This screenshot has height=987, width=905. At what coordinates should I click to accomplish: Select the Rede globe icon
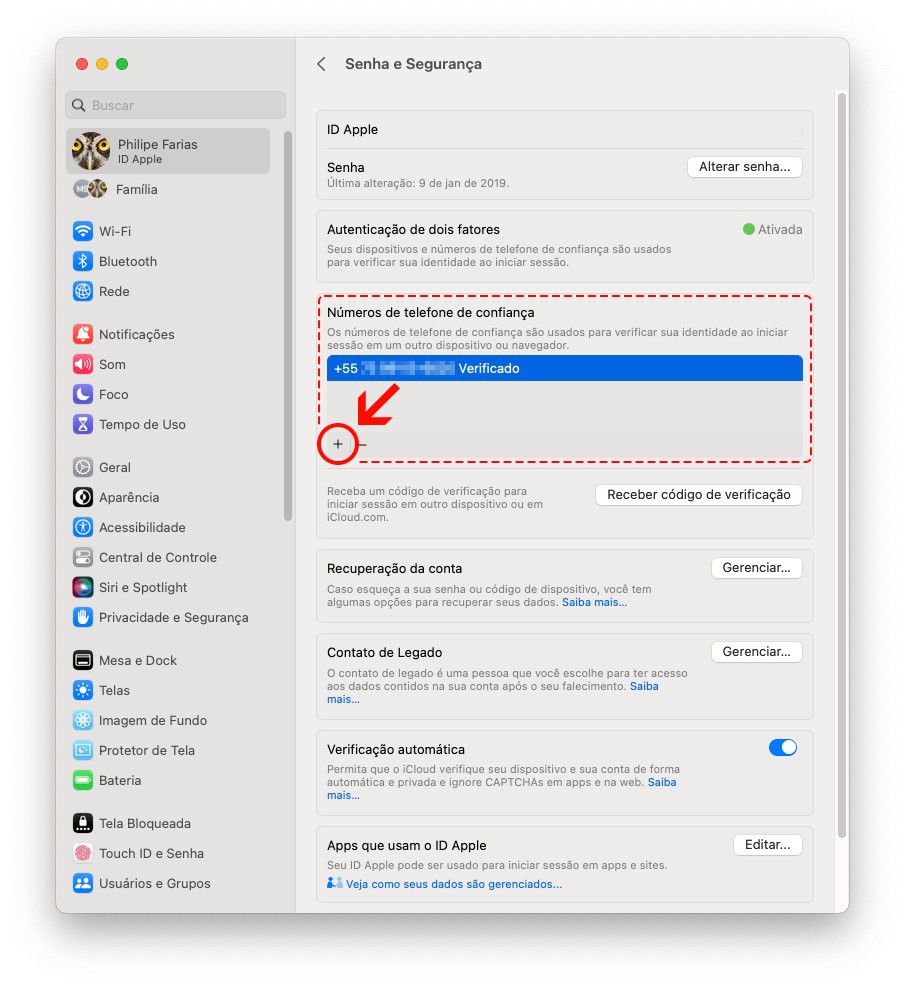pos(82,291)
